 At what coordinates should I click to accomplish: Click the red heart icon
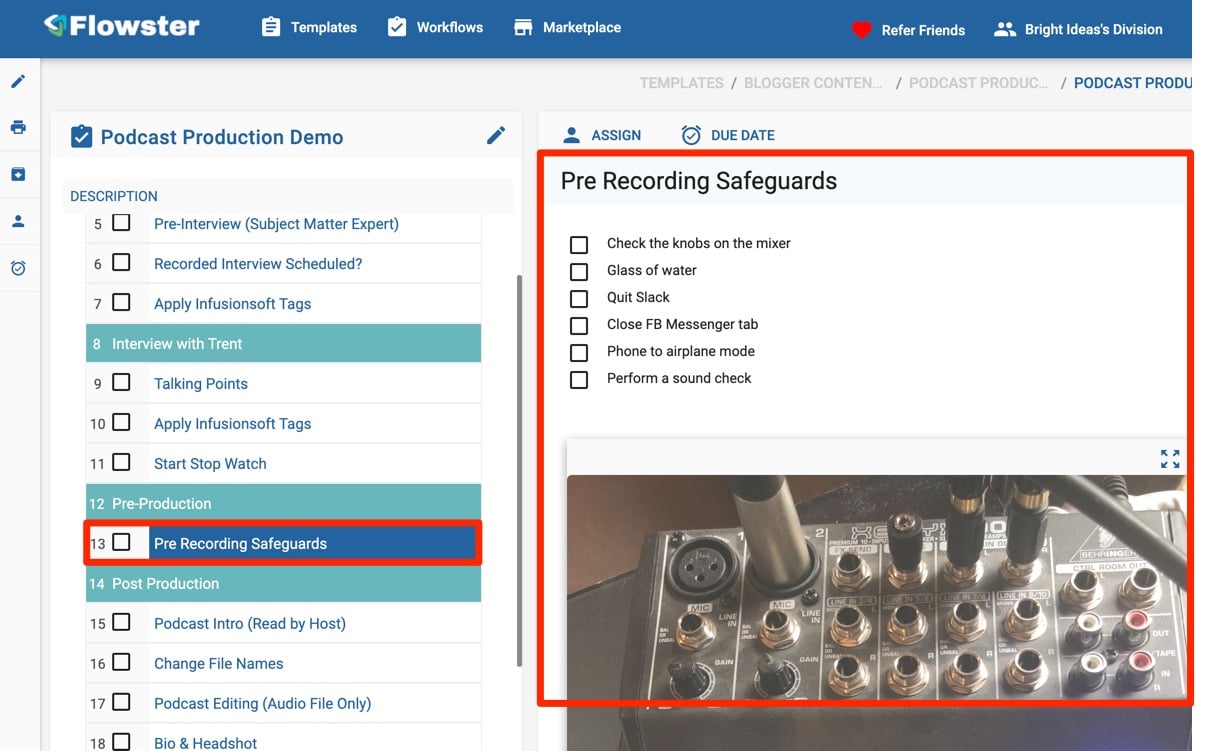(x=862, y=30)
